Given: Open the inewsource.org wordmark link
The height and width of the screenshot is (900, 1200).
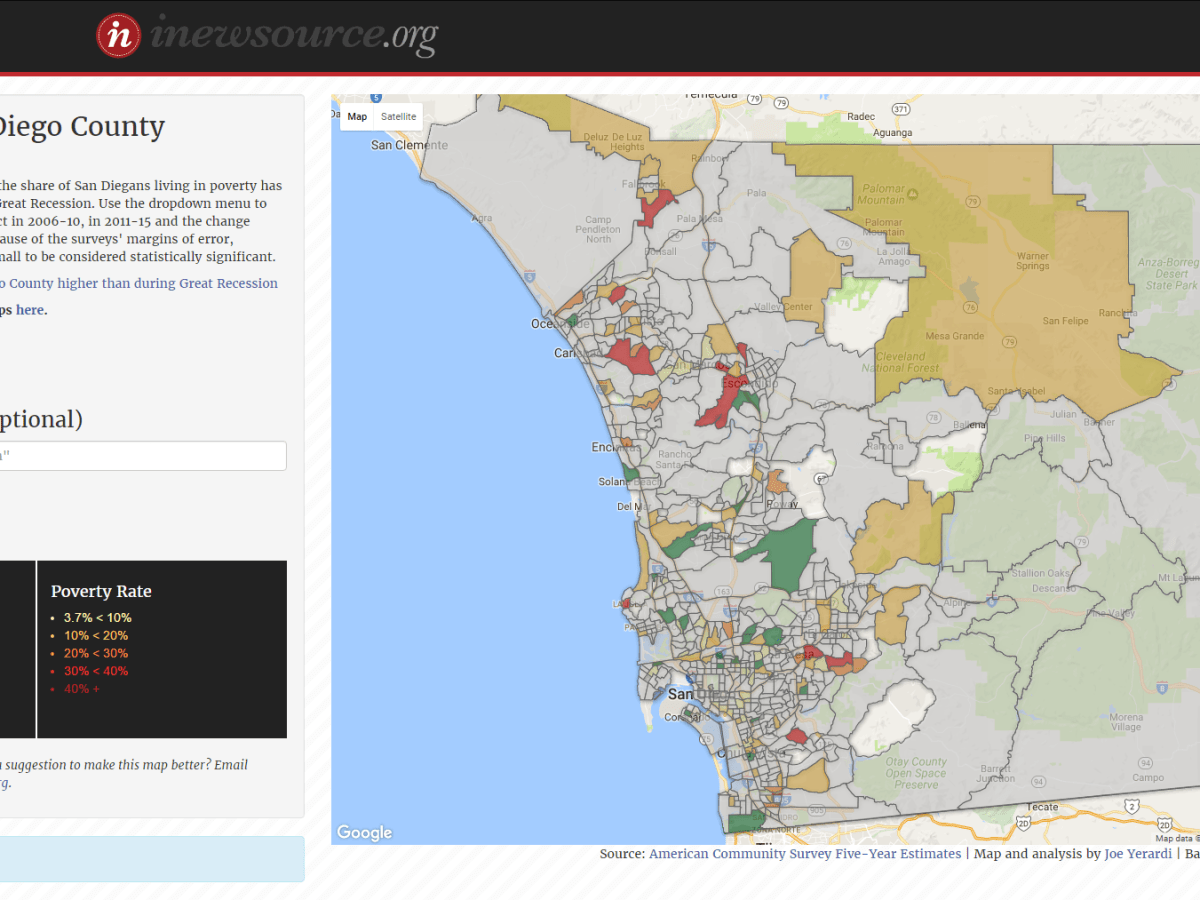Looking at the screenshot, I should pos(293,36).
